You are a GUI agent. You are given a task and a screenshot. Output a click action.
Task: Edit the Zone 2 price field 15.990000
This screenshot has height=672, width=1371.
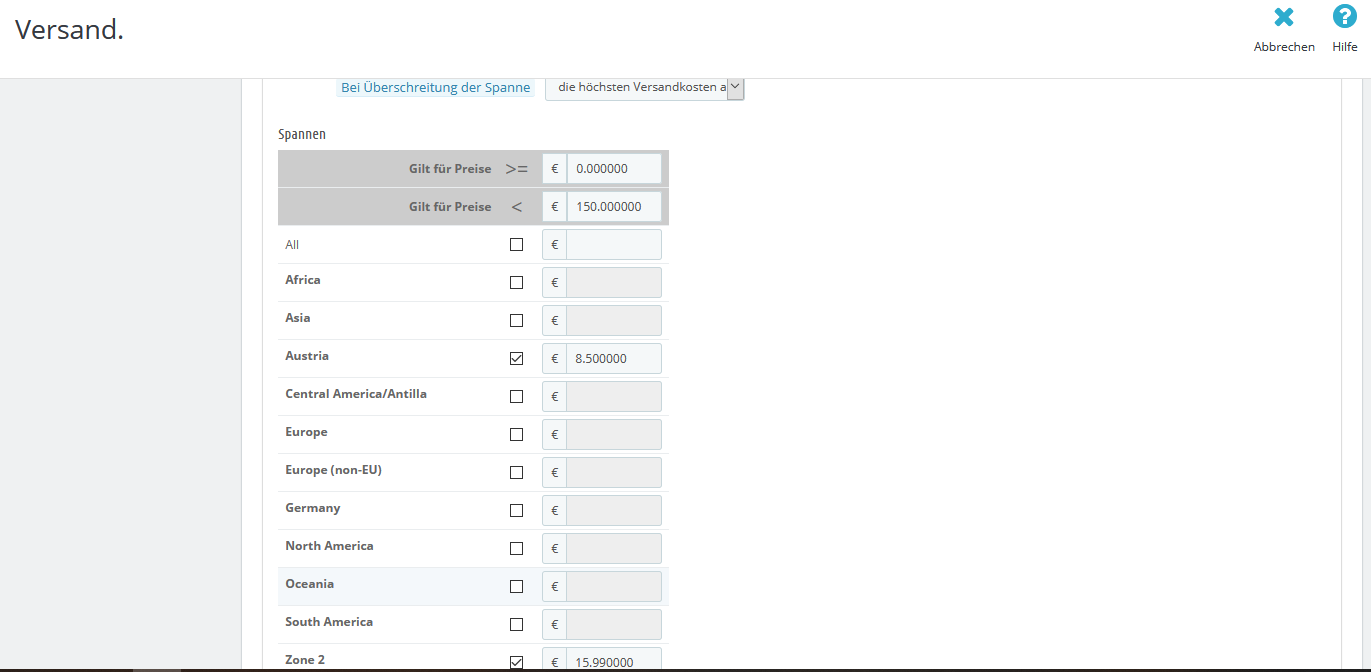click(x=614, y=661)
